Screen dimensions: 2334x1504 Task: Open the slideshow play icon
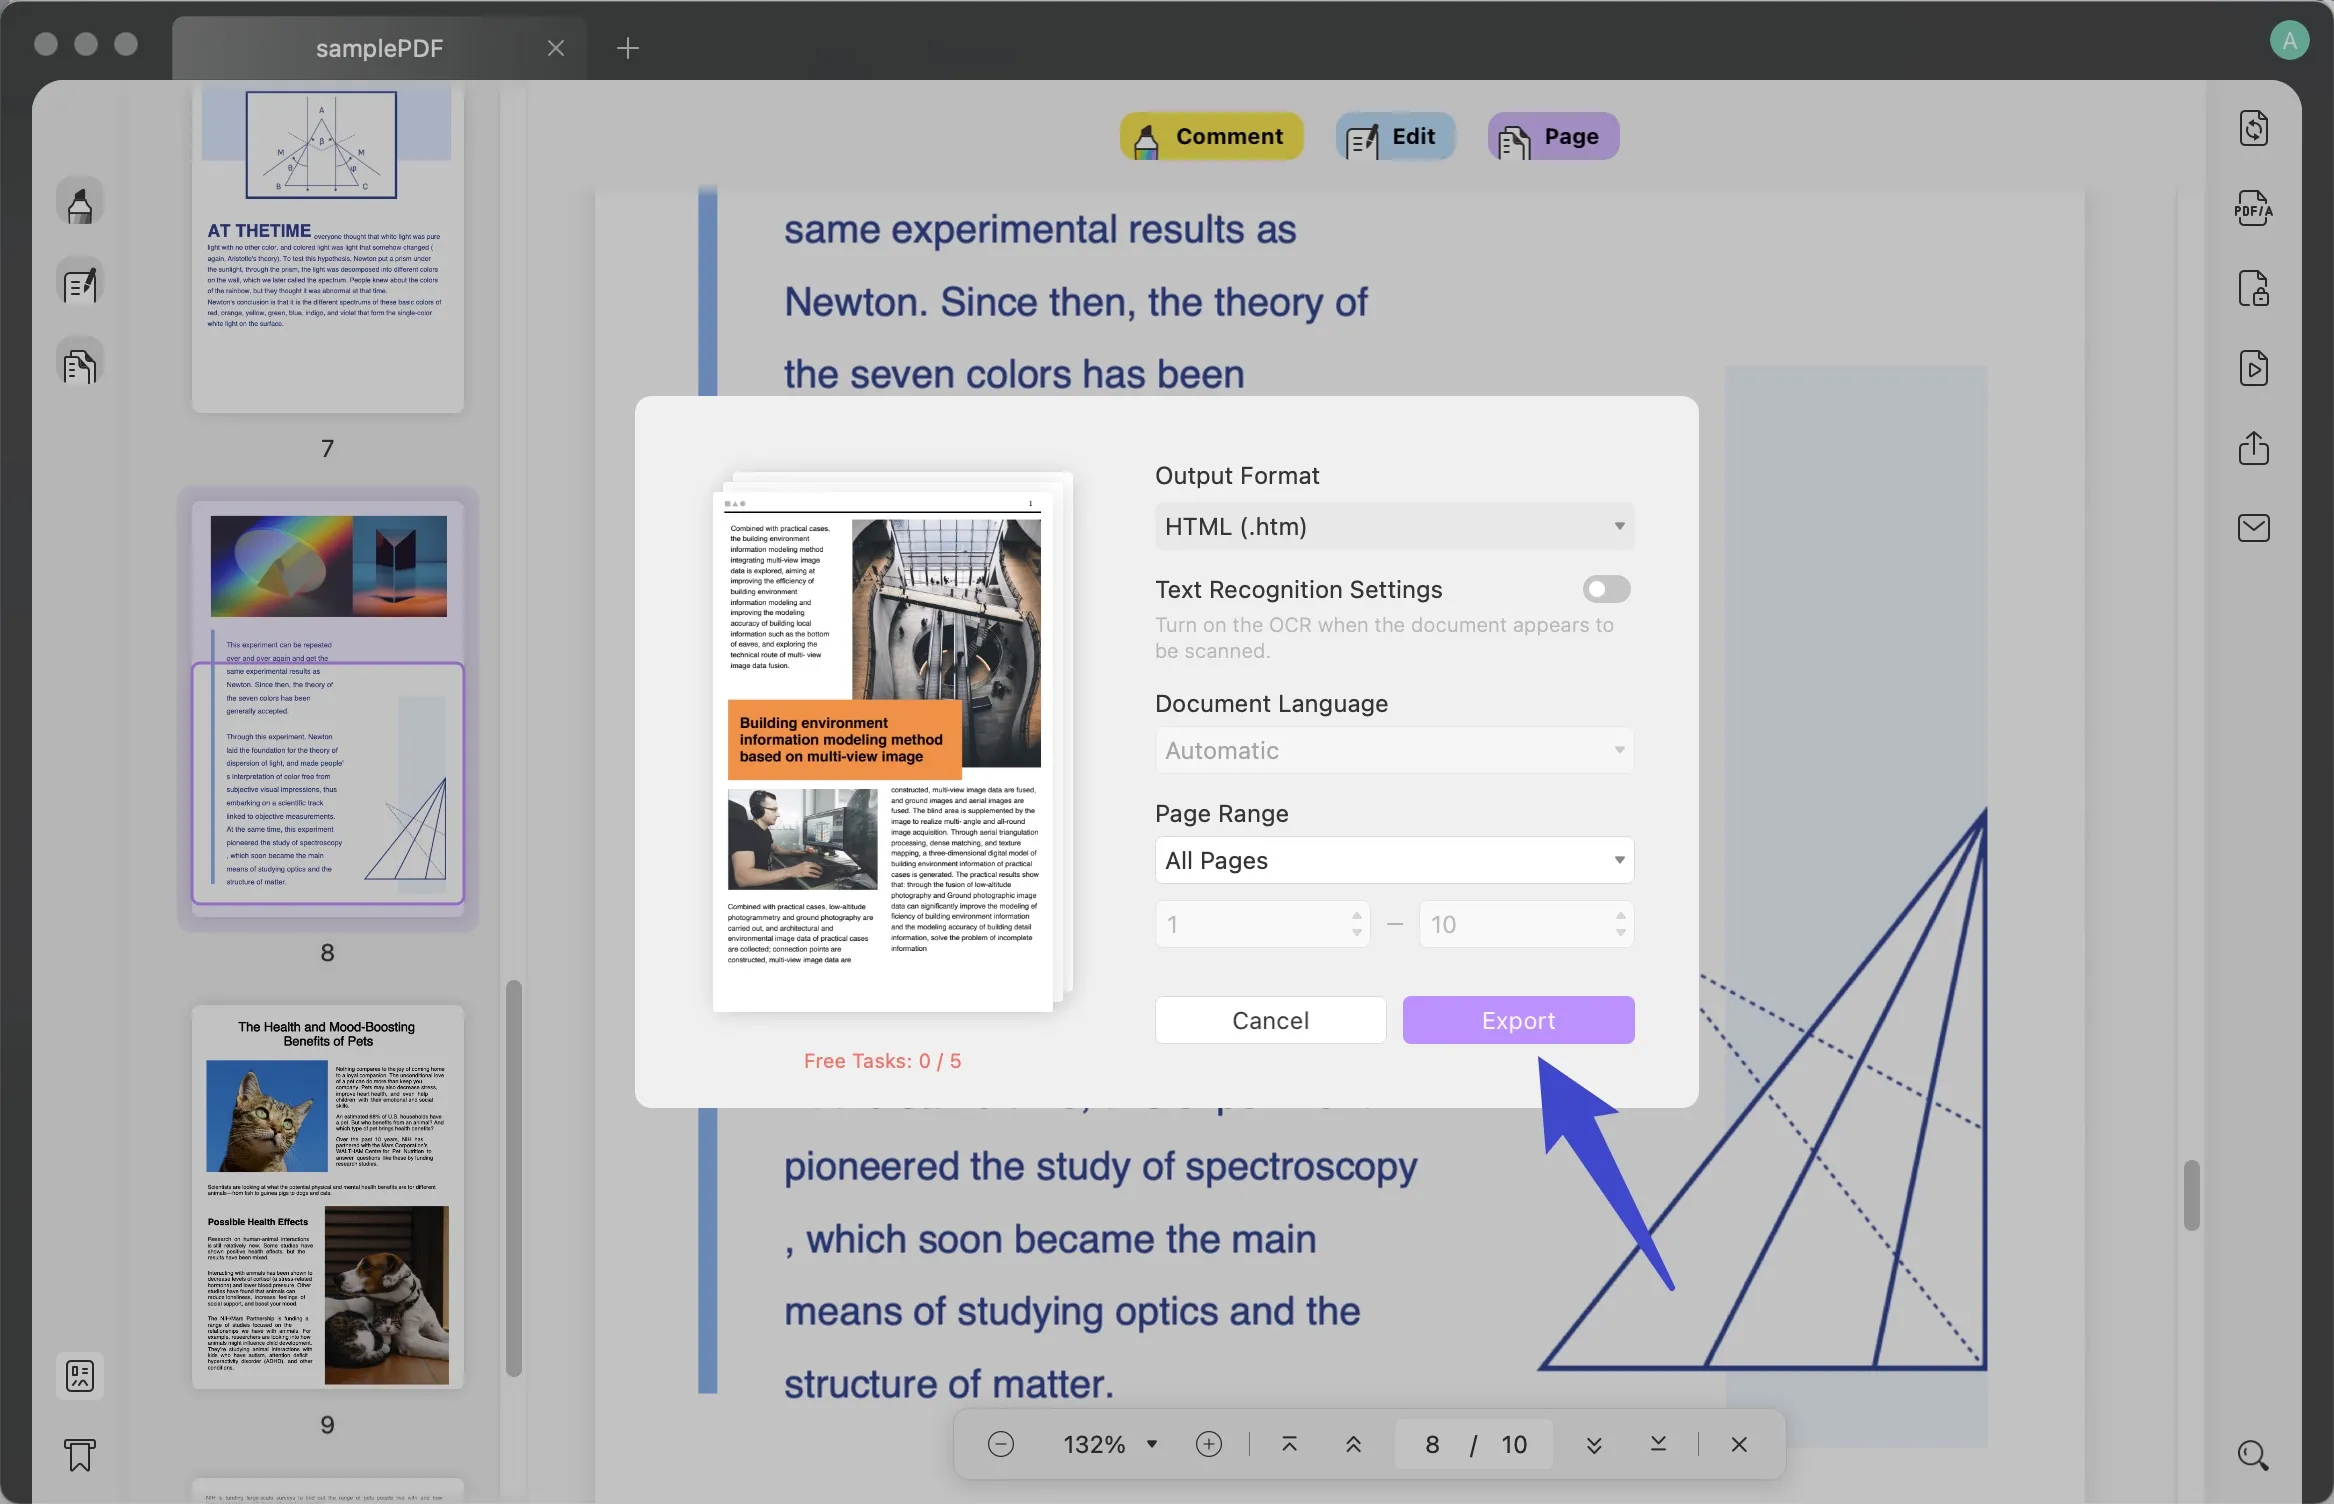point(2253,369)
